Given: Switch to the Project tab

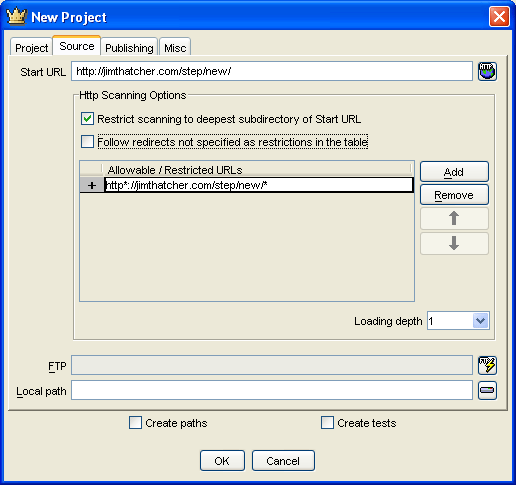Looking at the screenshot, I should 31,48.
